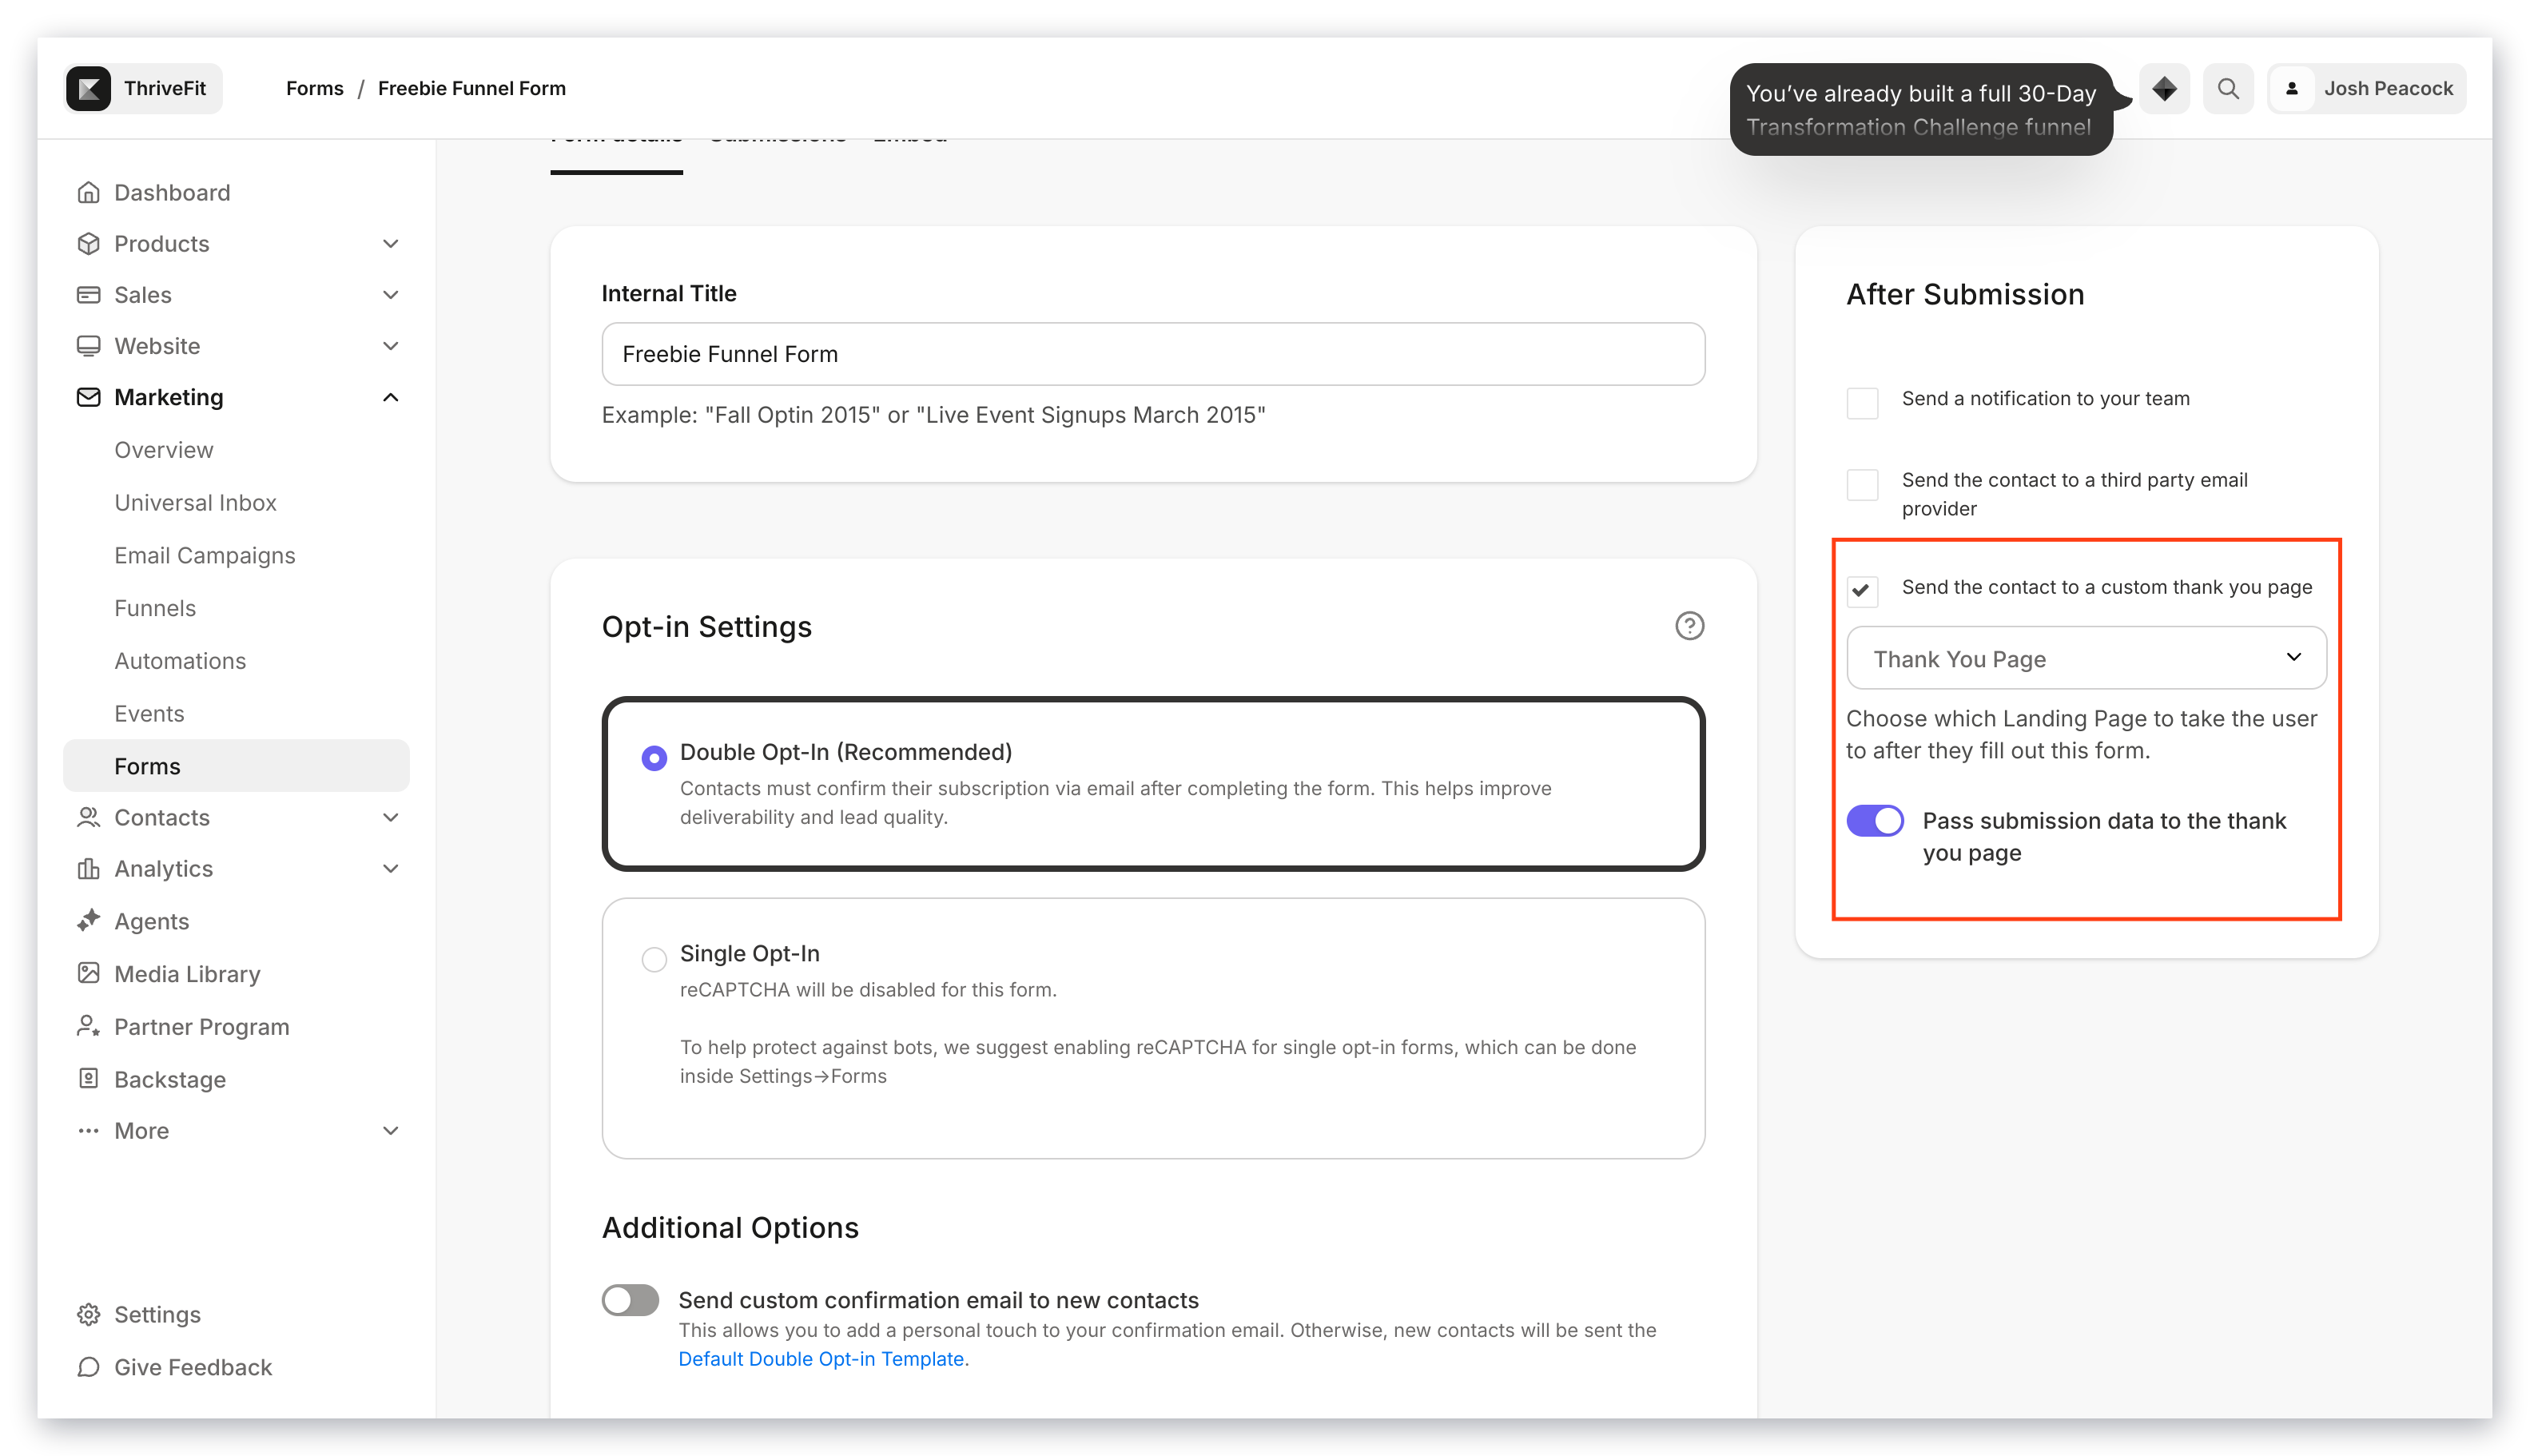Click the ThriveFit site switcher button
Viewport: 2530px width, 1456px height.
point(144,88)
